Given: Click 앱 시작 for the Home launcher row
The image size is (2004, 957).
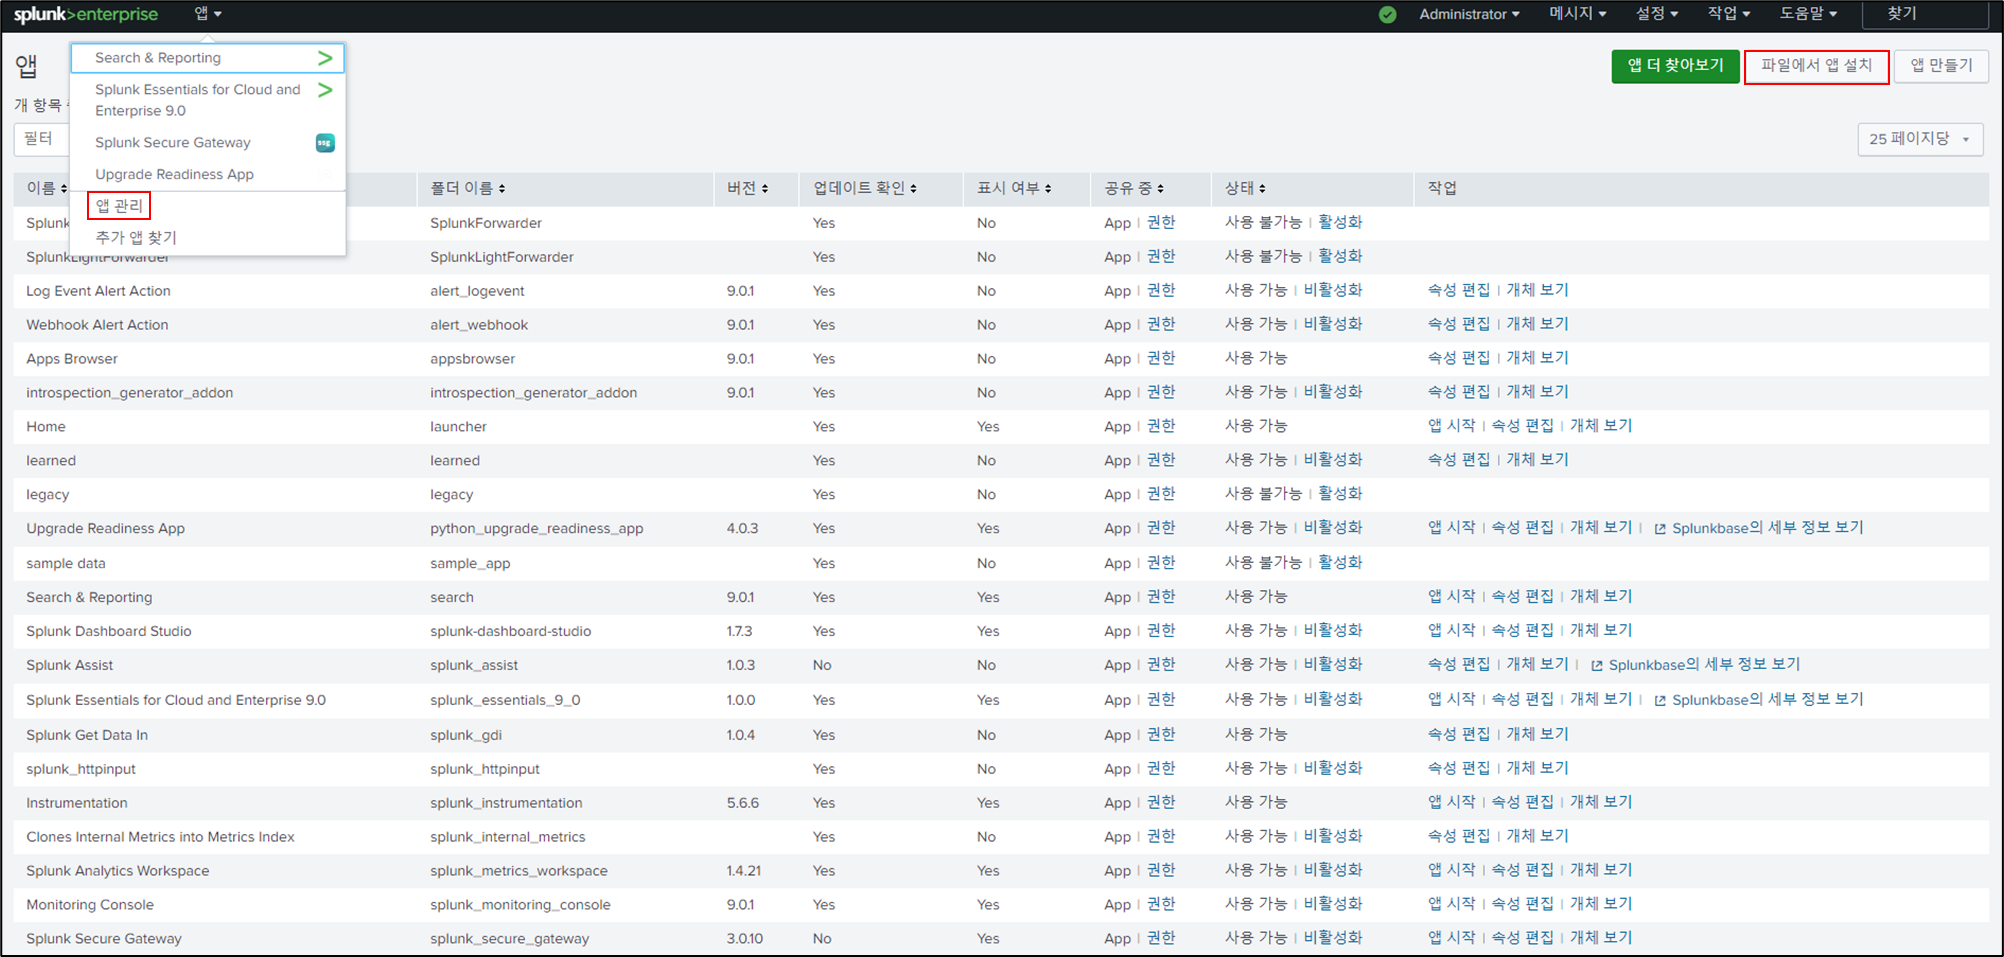Looking at the screenshot, I should [x=1452, y=427].
